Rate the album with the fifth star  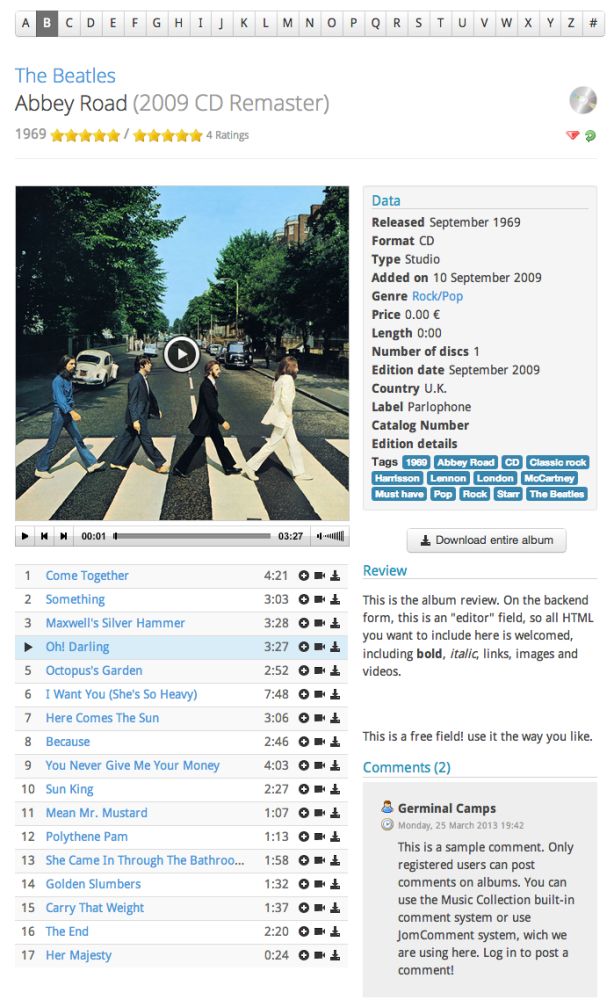(x=113, y=135)
